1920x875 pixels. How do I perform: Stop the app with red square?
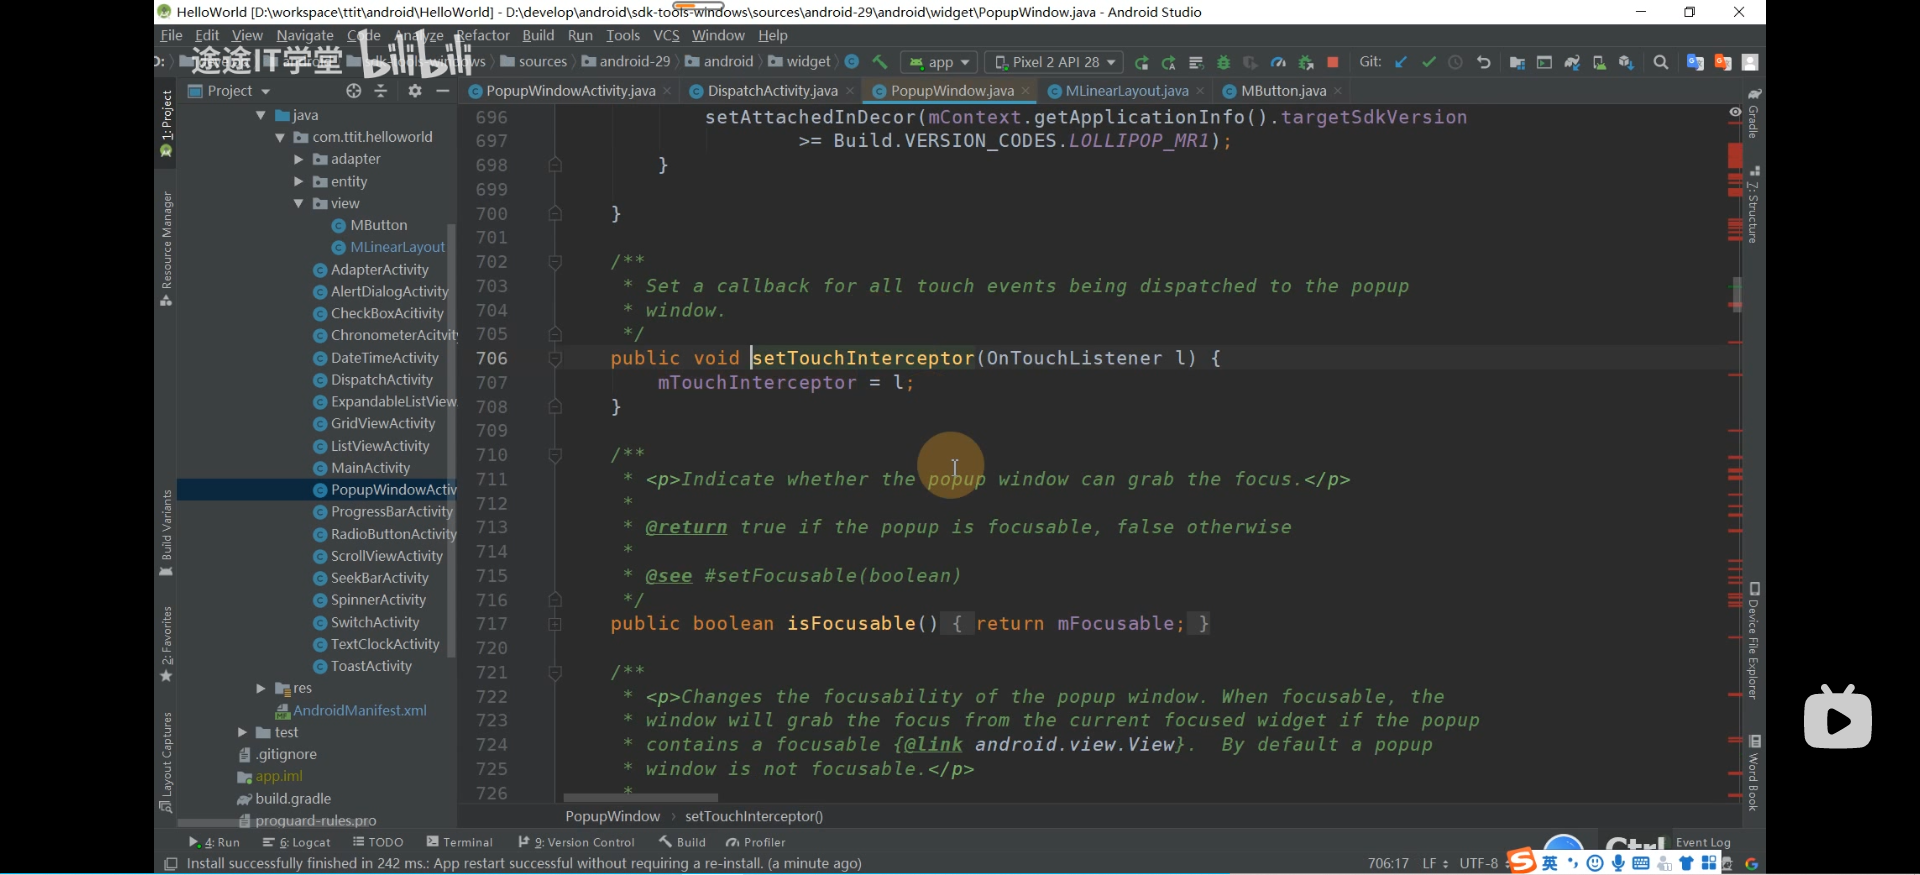coord(1332,62)
